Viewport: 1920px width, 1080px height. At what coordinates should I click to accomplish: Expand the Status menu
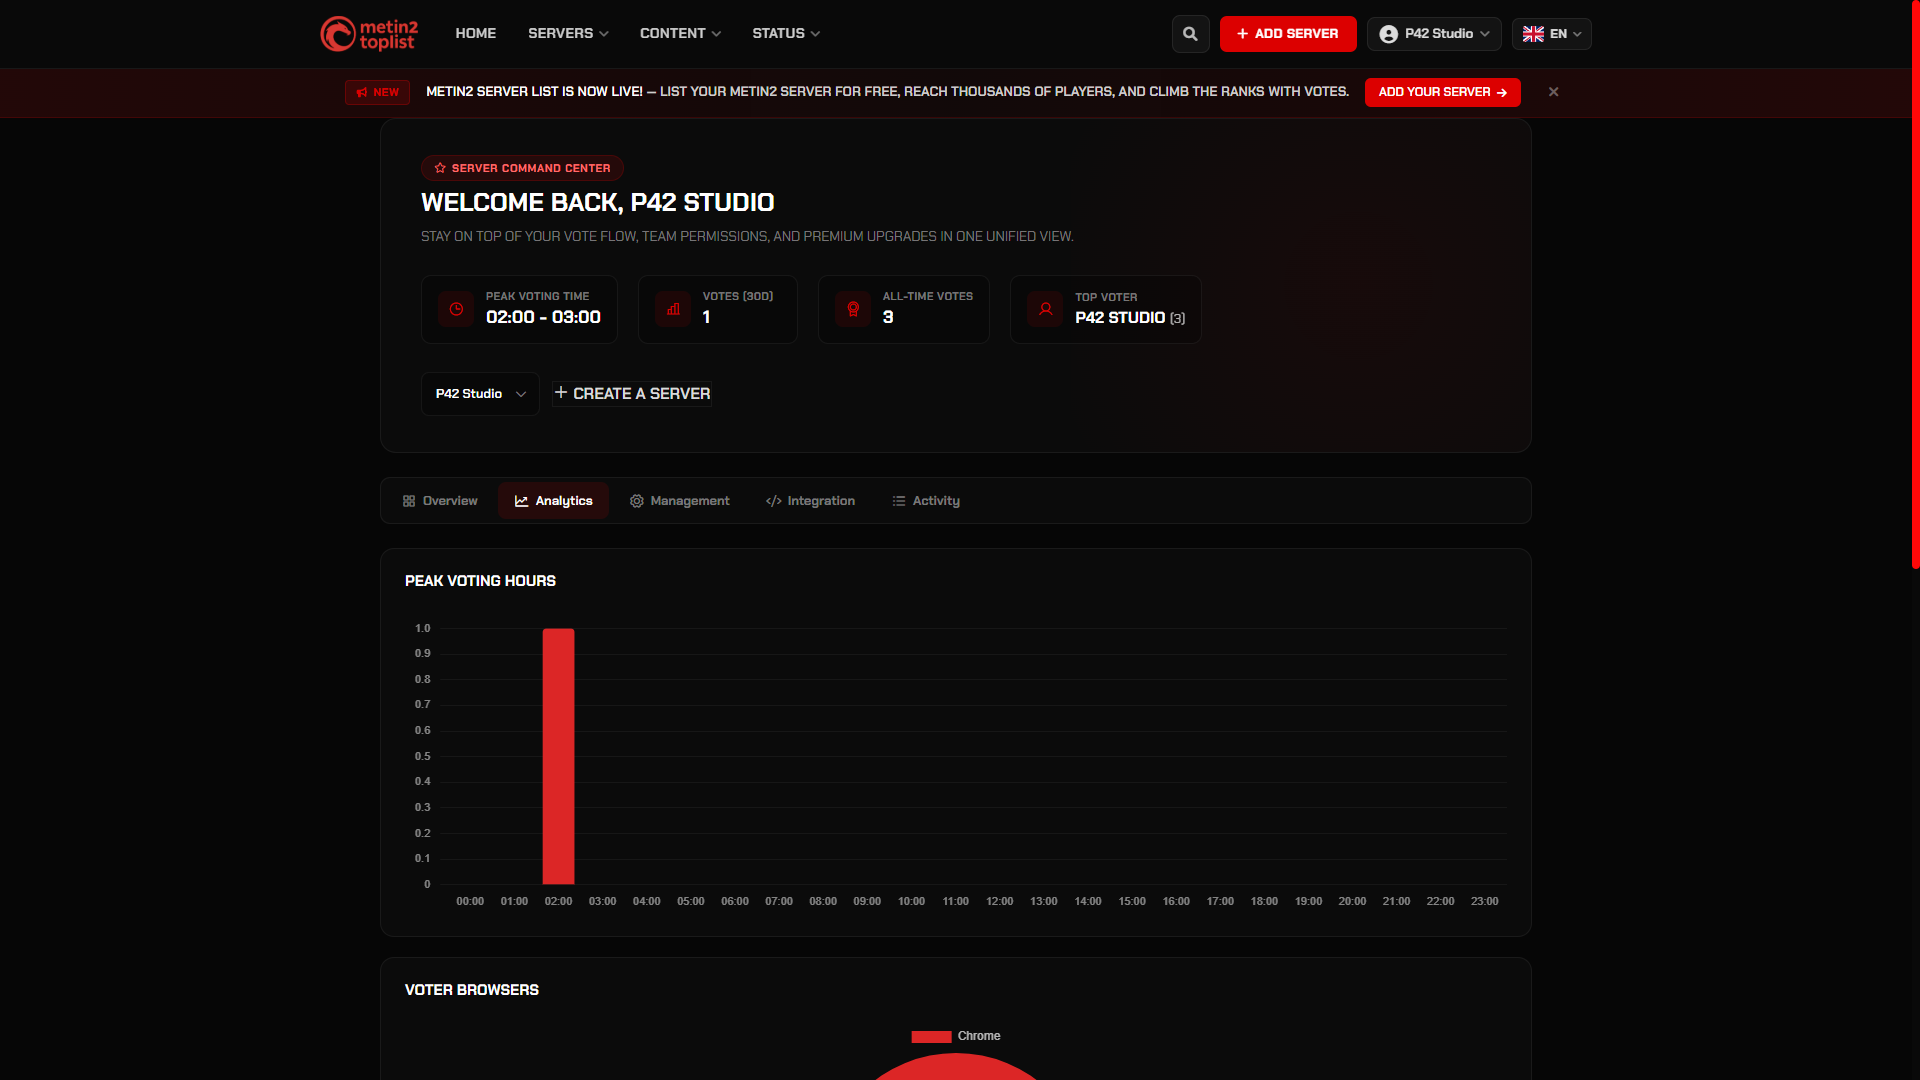(786, 34)
